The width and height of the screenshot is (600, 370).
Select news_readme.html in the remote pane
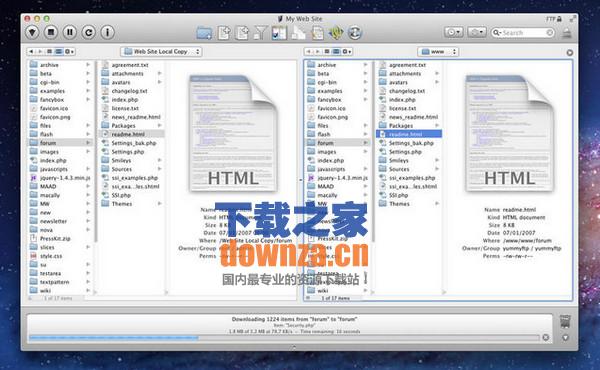(x=413, y=117)
